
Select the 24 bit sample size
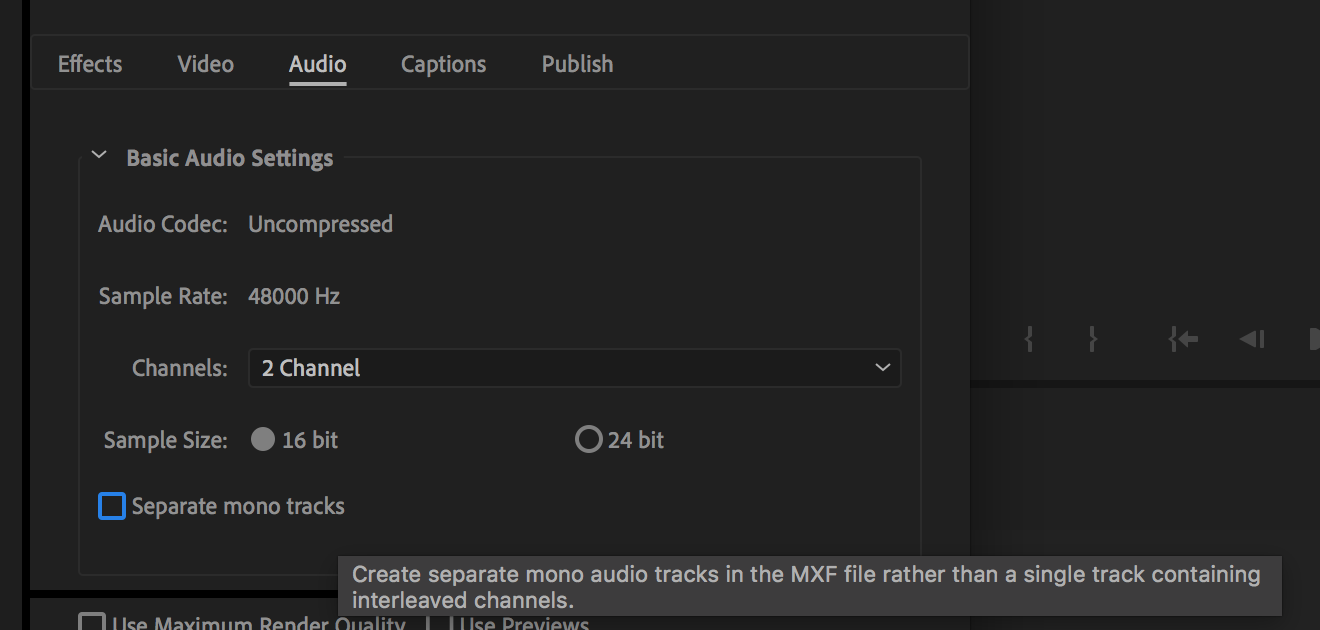[588, 439]
